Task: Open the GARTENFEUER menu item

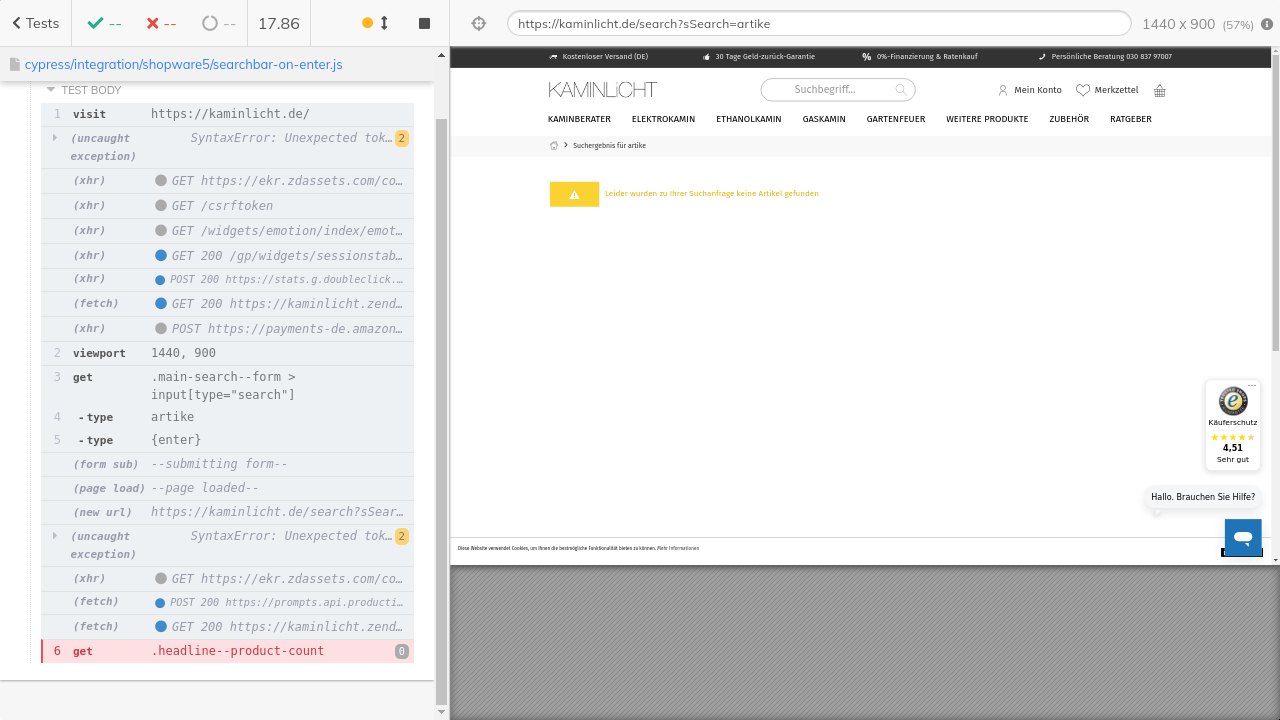Action: (x=895, y=119)
